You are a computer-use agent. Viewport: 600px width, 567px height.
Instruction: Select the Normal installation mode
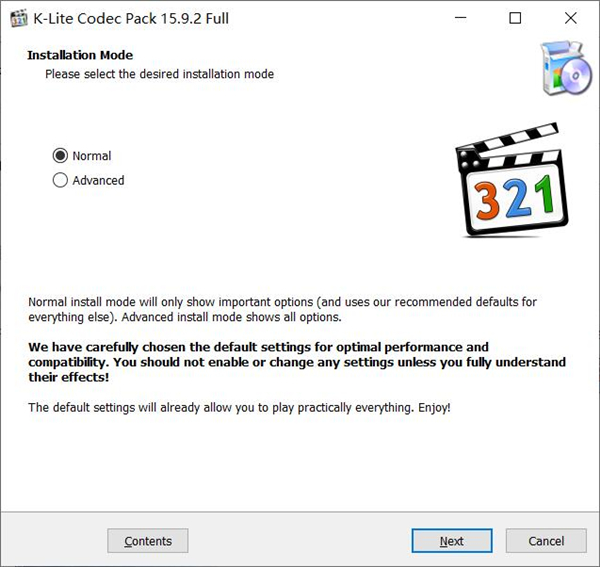60,156
